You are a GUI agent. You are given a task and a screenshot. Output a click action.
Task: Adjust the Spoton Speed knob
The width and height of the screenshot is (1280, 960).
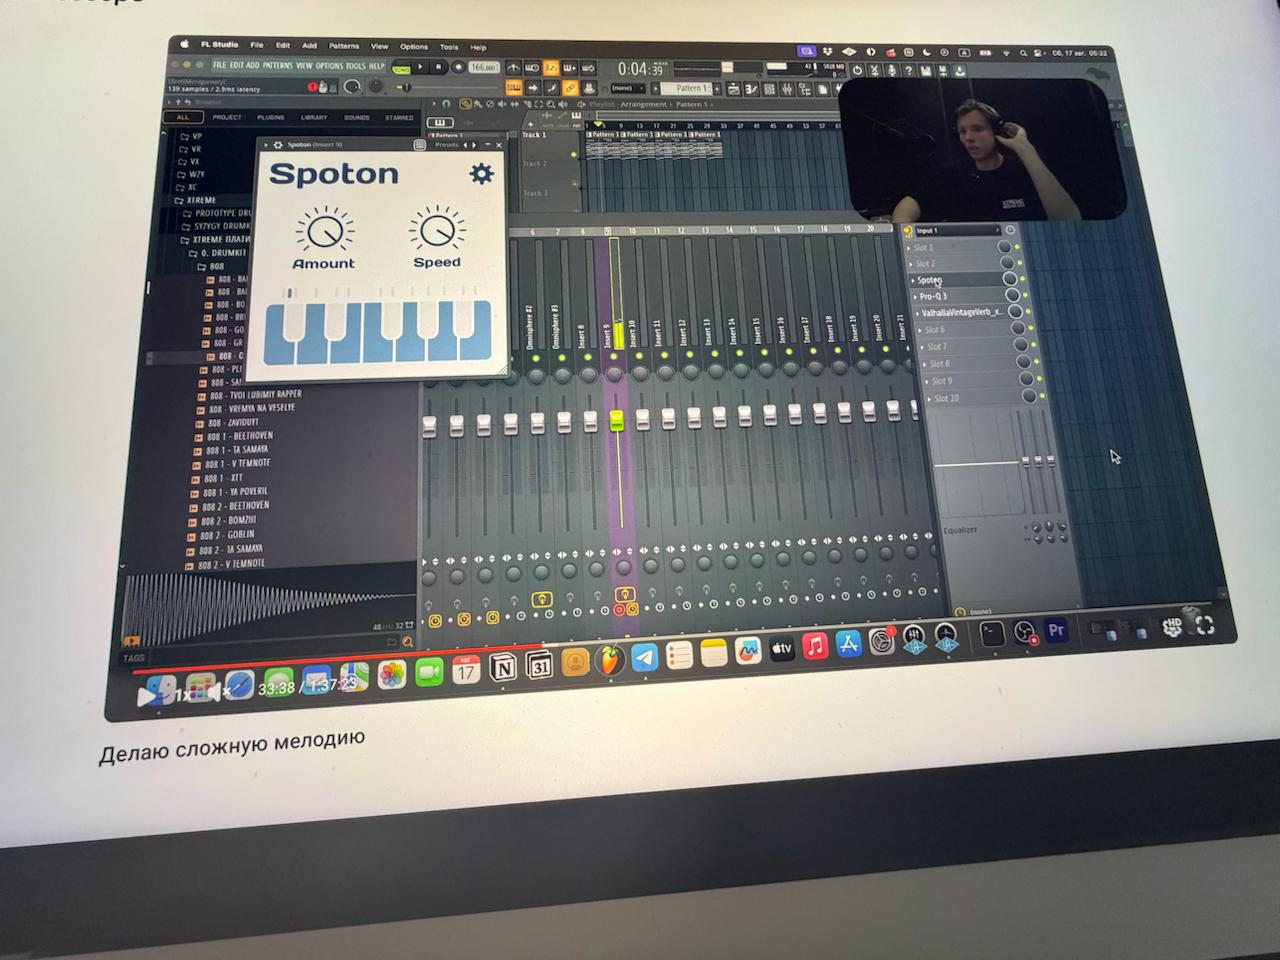tap(436, 231)
